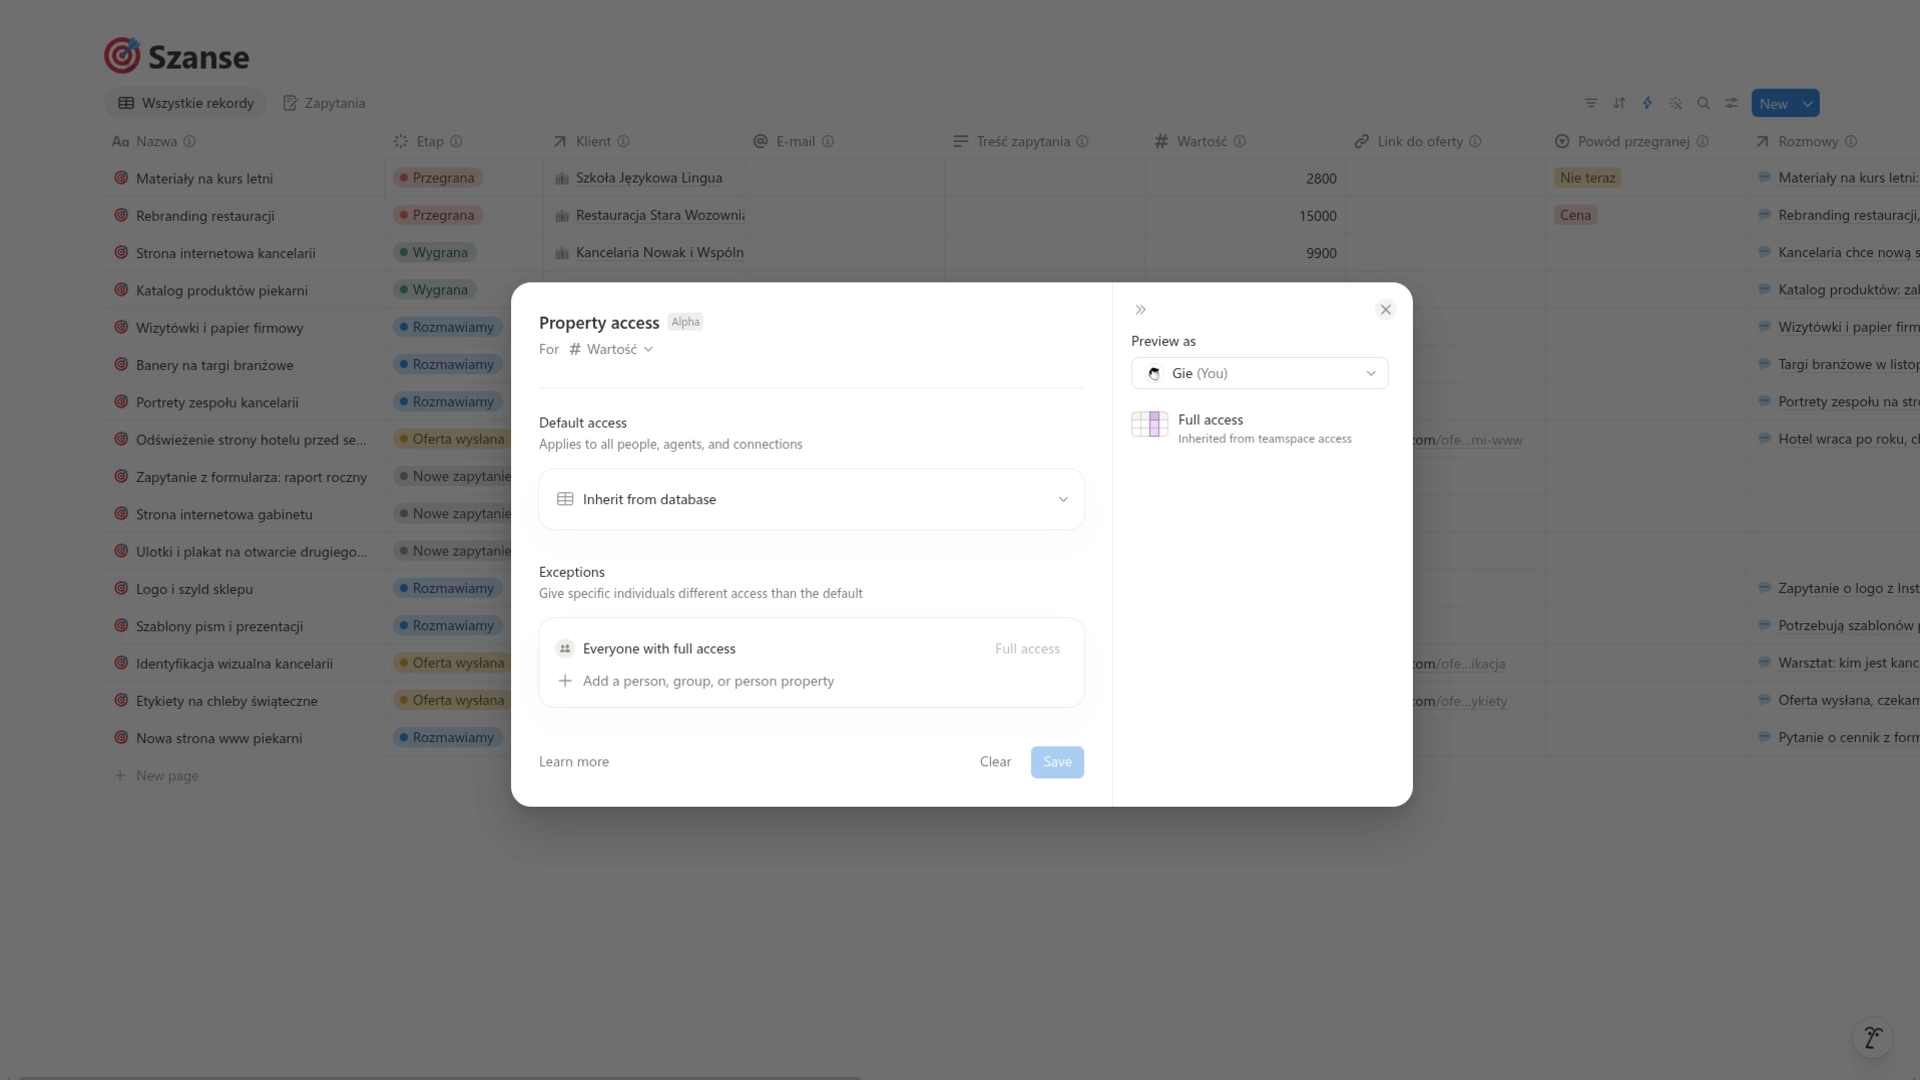This screenshot has height=1080, width=1920.
Task: Open Full access menu for Everyone row
Action: [1027, 649]
